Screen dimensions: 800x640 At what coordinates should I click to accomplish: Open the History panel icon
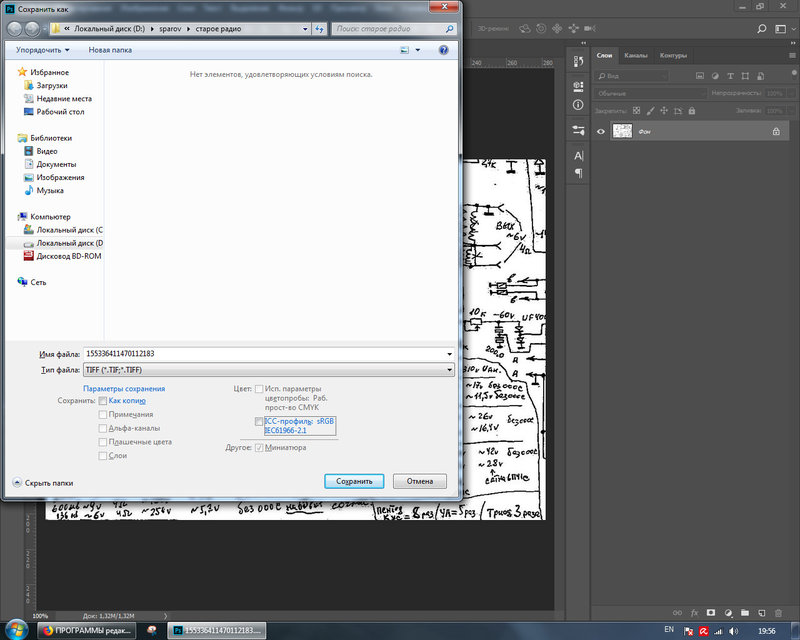point(578,62)
